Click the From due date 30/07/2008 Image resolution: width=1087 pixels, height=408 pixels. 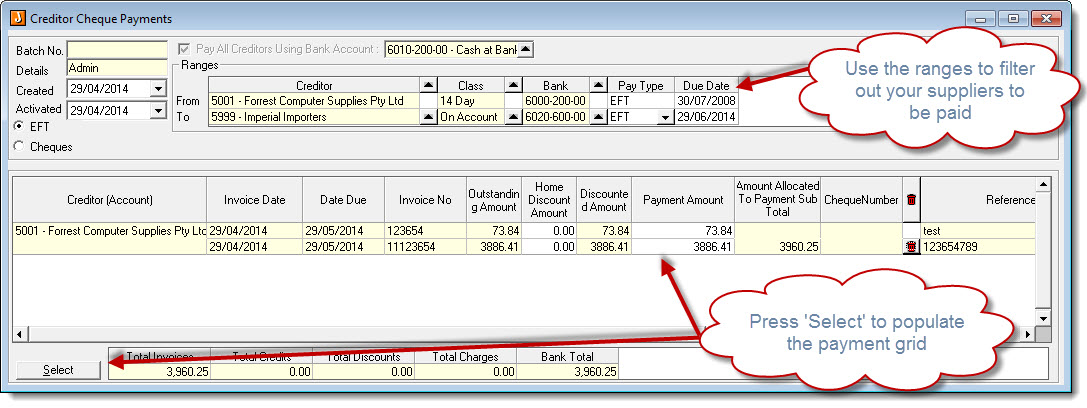coord(706,101)
